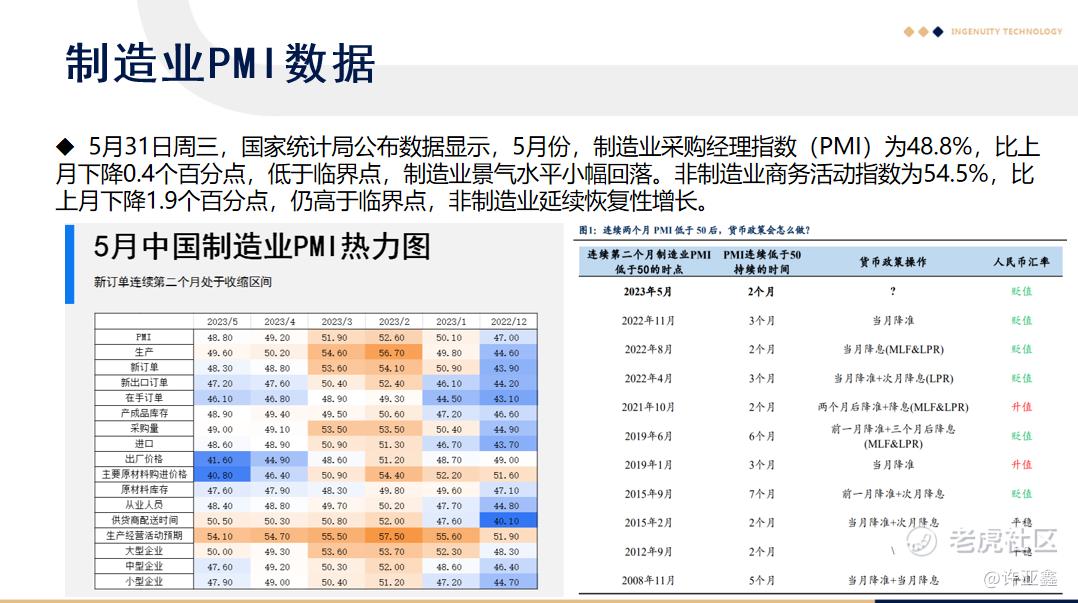Click the 52.60 PMI value for 2023/2
The width and height of the screenshot is (1078, 603).
[394, 337]
